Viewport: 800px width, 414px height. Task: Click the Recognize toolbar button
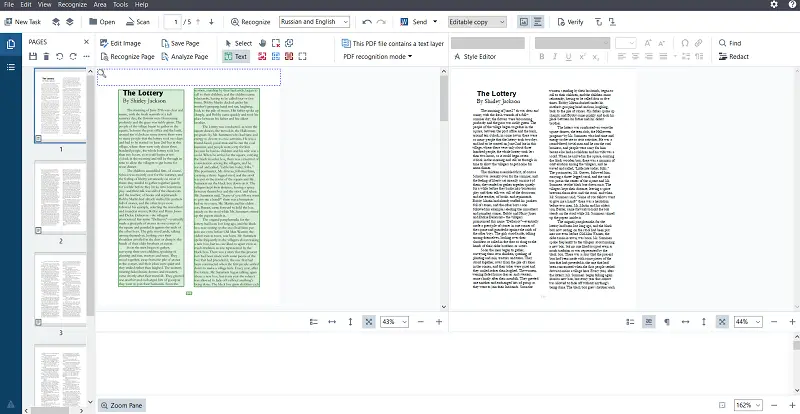pos(251,22)
